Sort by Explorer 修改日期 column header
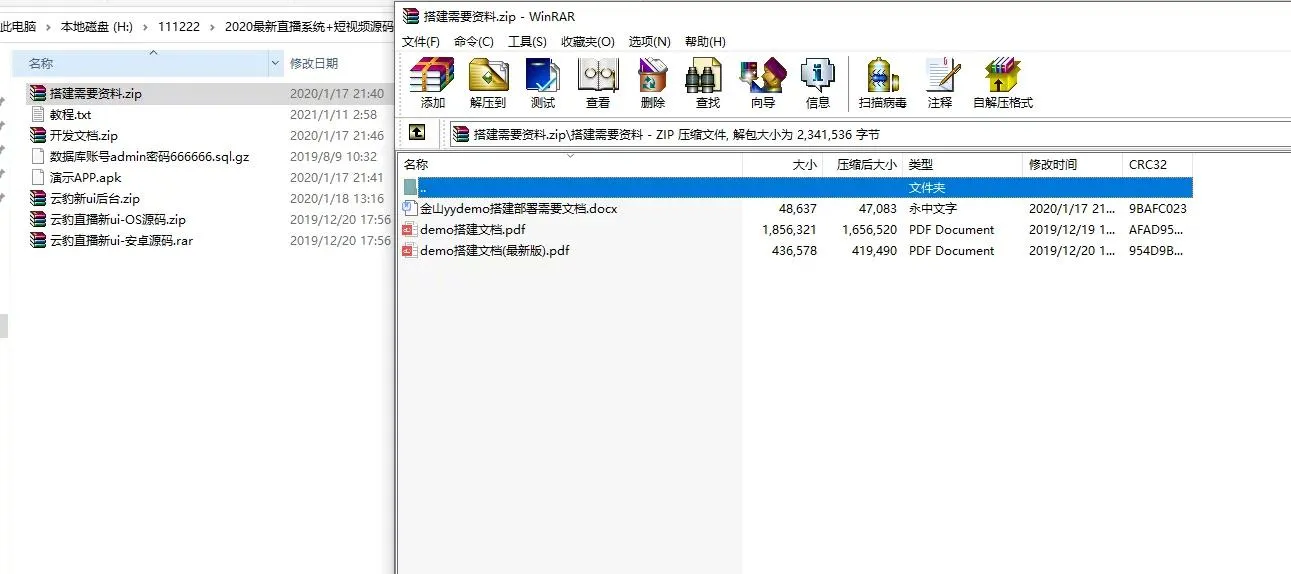The height and width of the screenshot is (574, 1291). coord(314,63)
